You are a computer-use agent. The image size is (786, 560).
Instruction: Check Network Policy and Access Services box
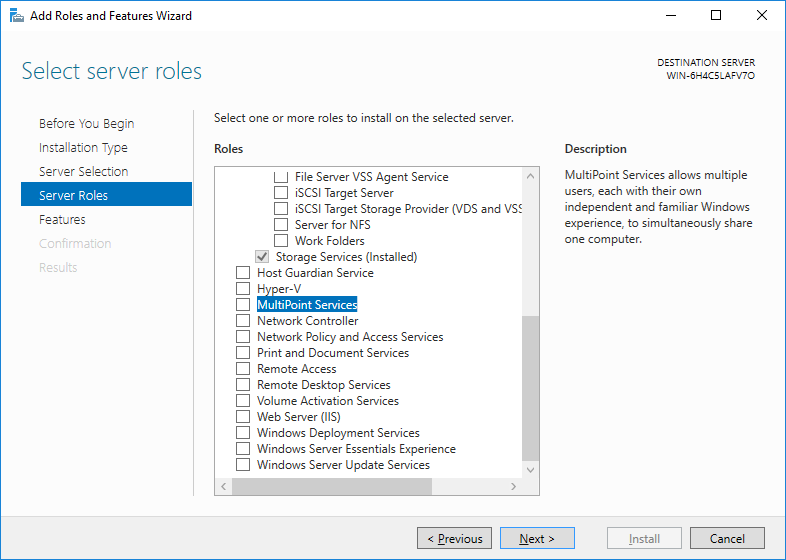(x=243, y=337)
